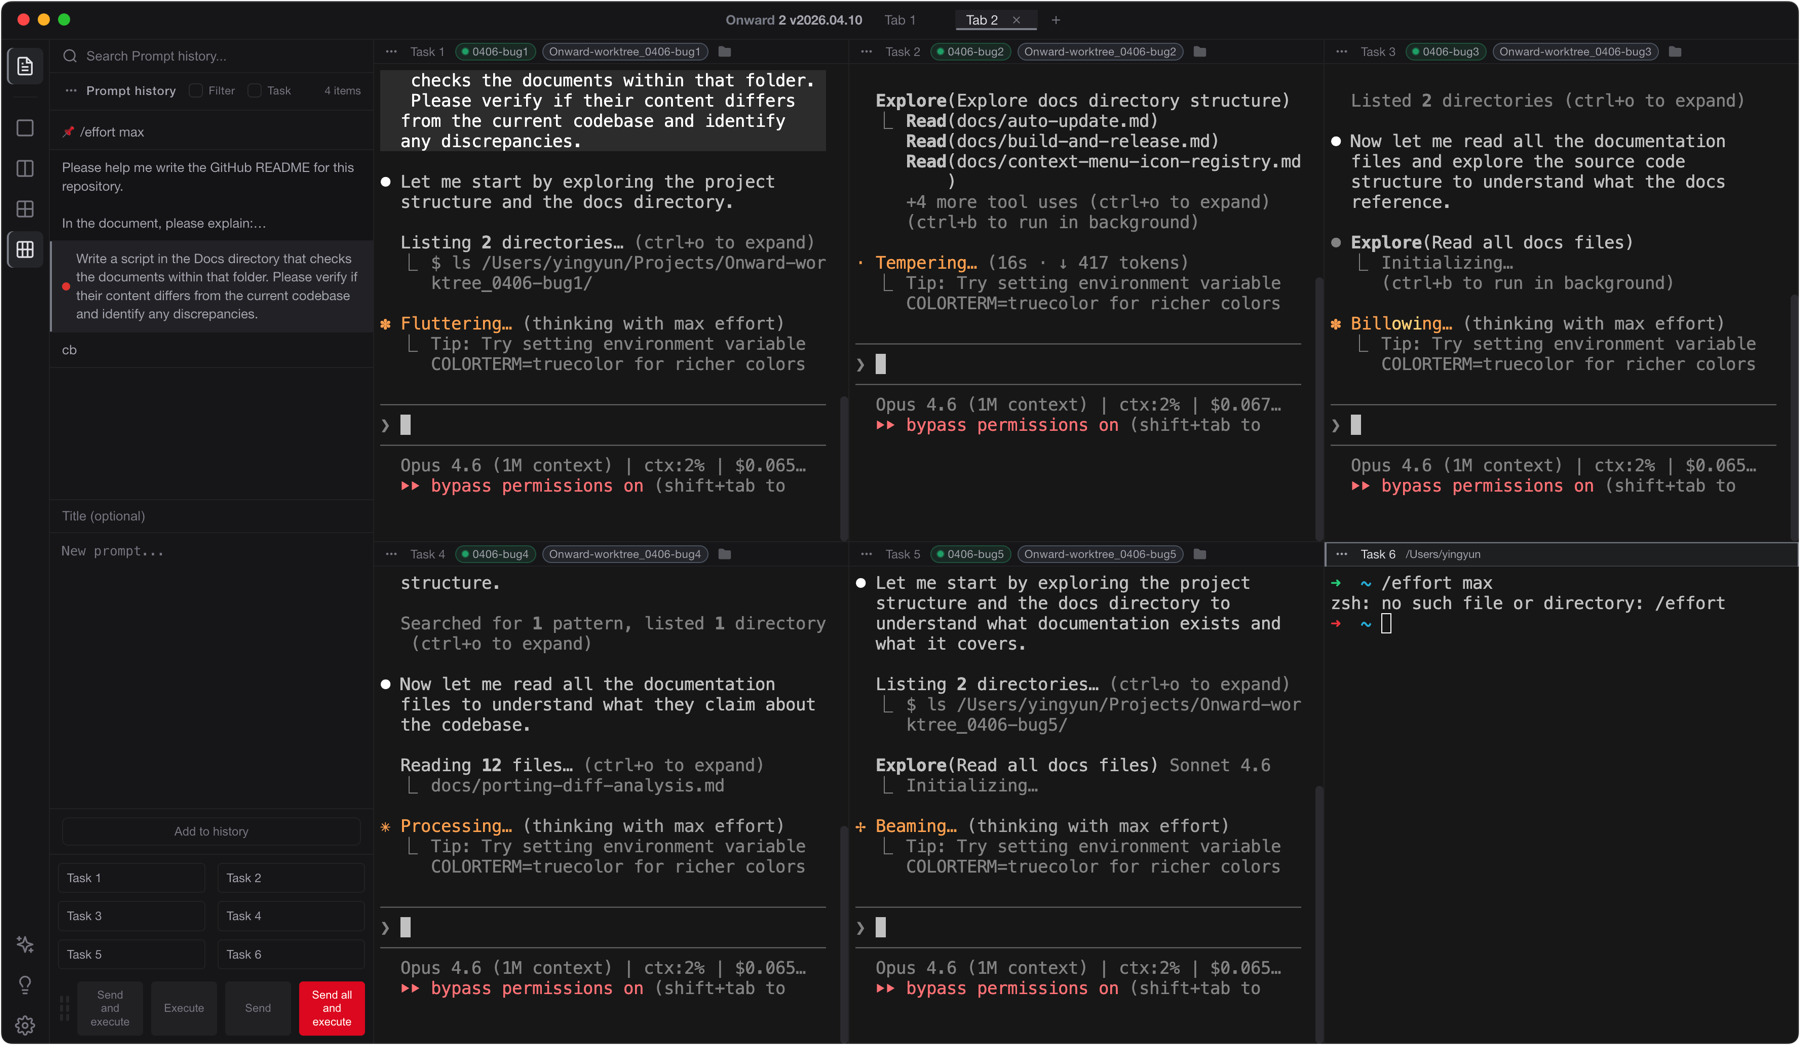Viewport: 1800px width, 1045px height.
Task: Select the 2x2 grid layout icon
Action: coord(25,208)
